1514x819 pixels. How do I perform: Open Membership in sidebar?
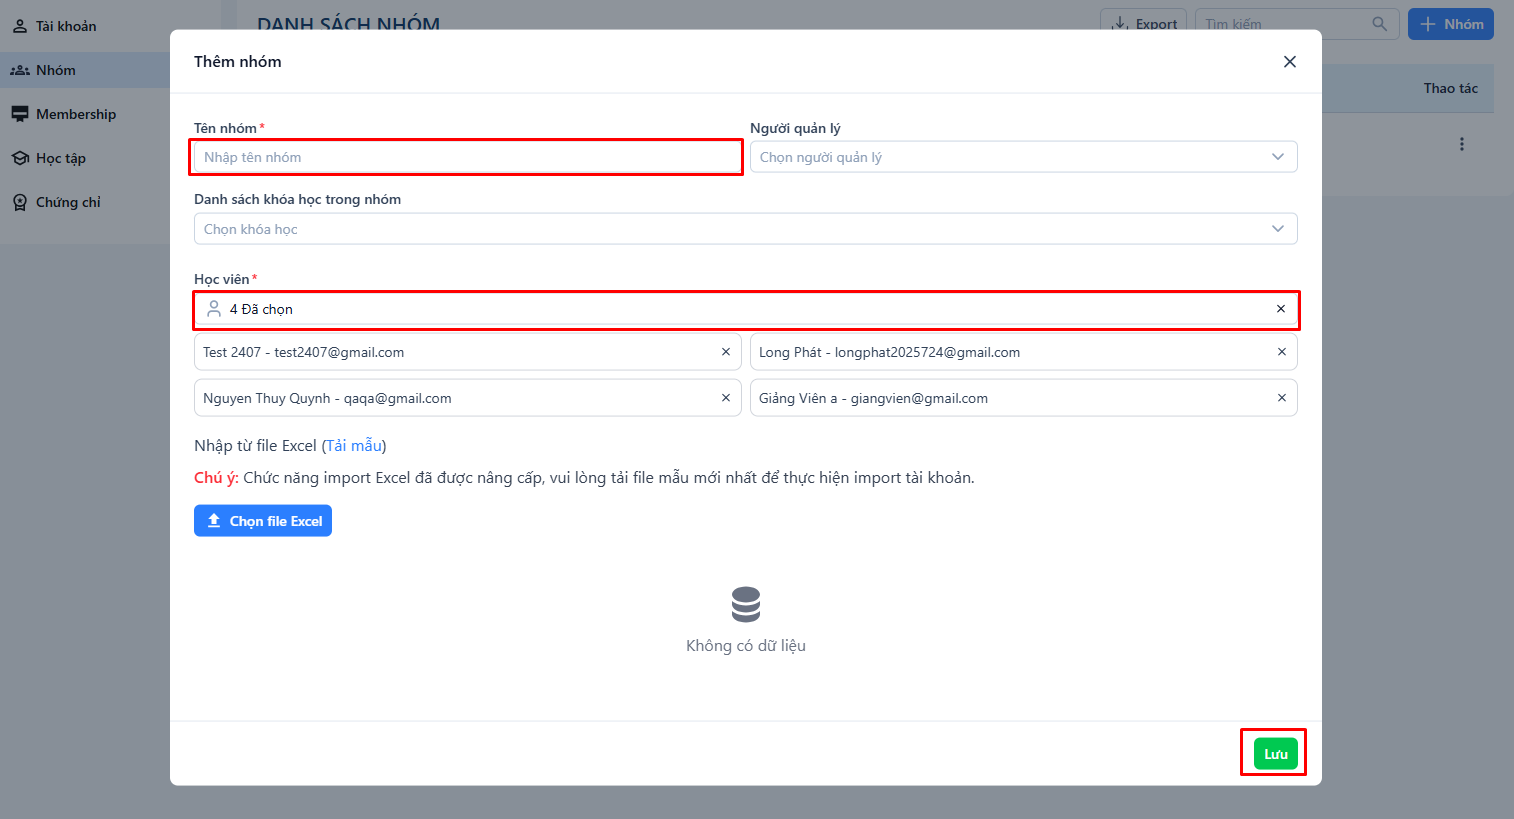pyautogui.click(x=85, y=114)
